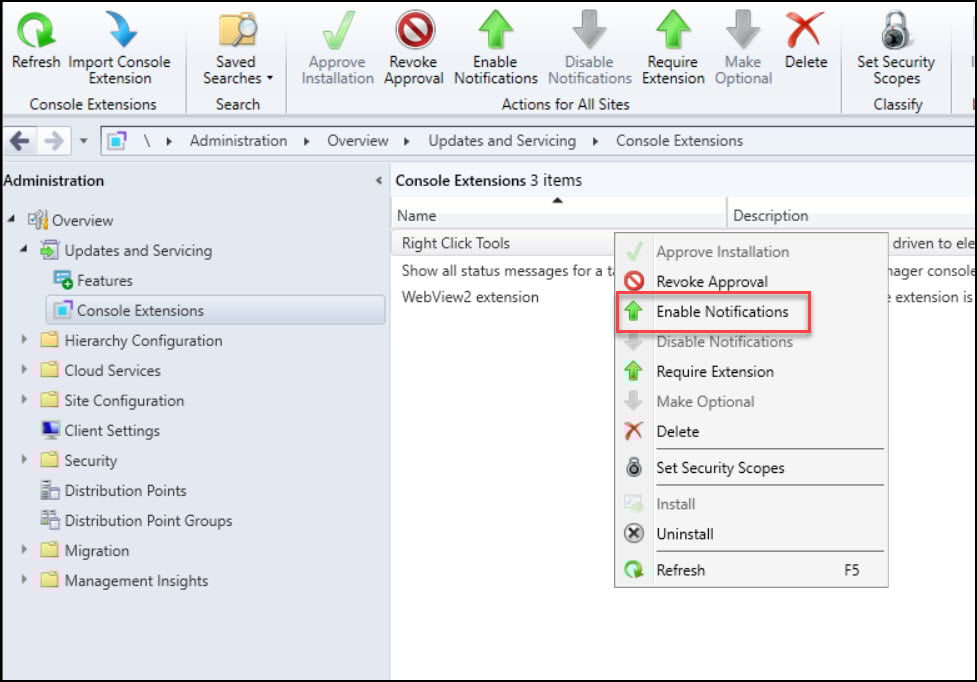Click Administration in the breadcrumb
Screen dimensions: 977x682
239,141
